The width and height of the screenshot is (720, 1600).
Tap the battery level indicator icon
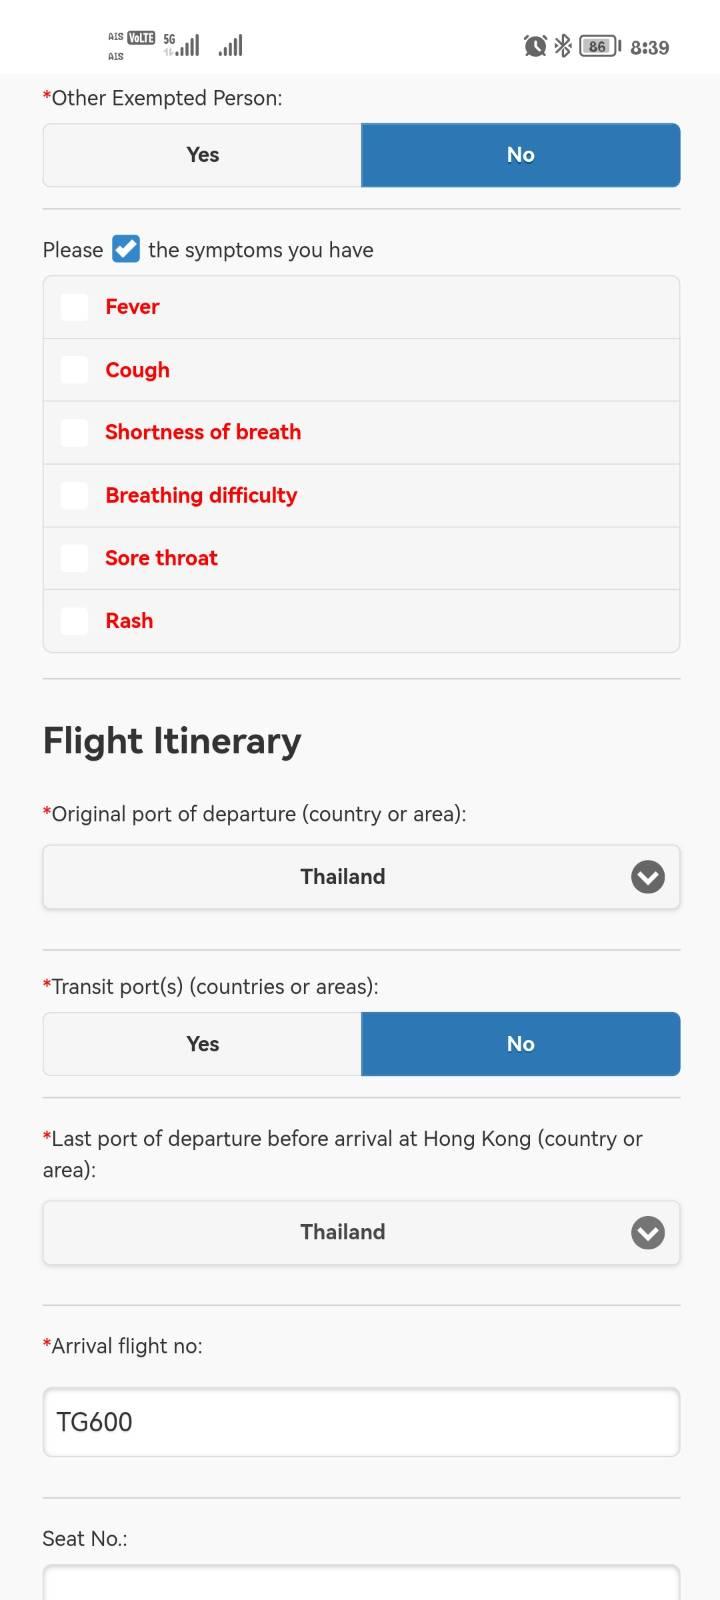pos(600,46)
